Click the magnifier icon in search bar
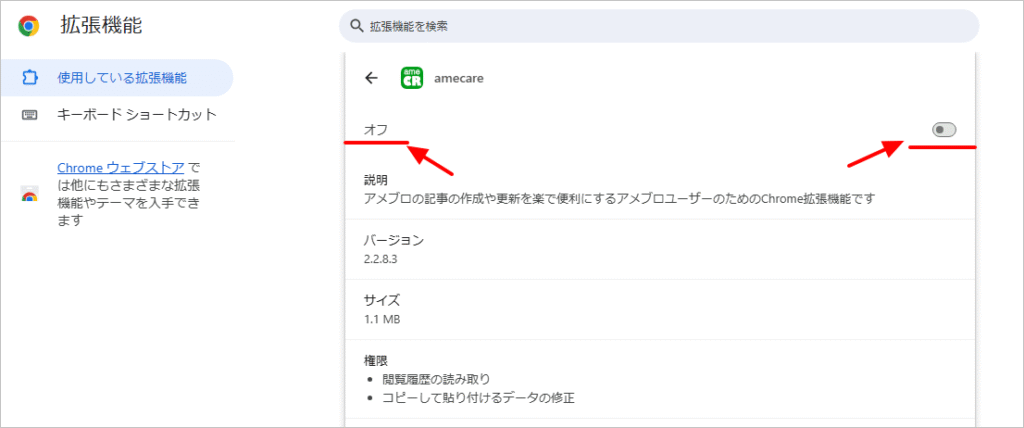Screen dimensions: 1024x428 (x=355, y=27)
